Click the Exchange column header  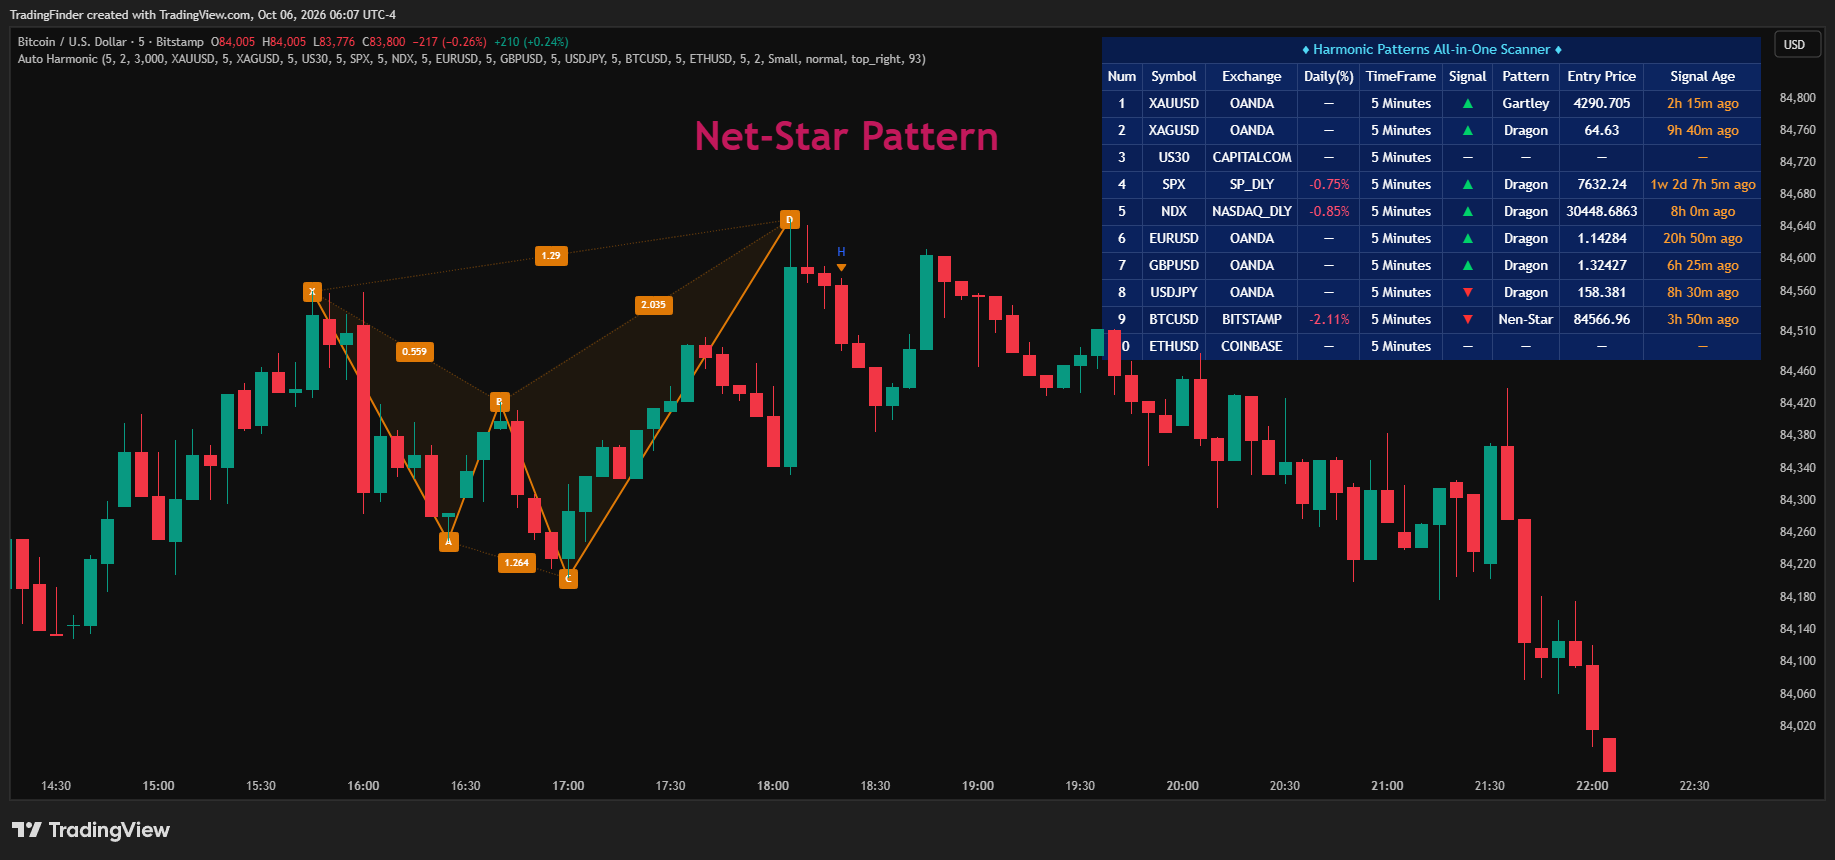coord(1251,77)
